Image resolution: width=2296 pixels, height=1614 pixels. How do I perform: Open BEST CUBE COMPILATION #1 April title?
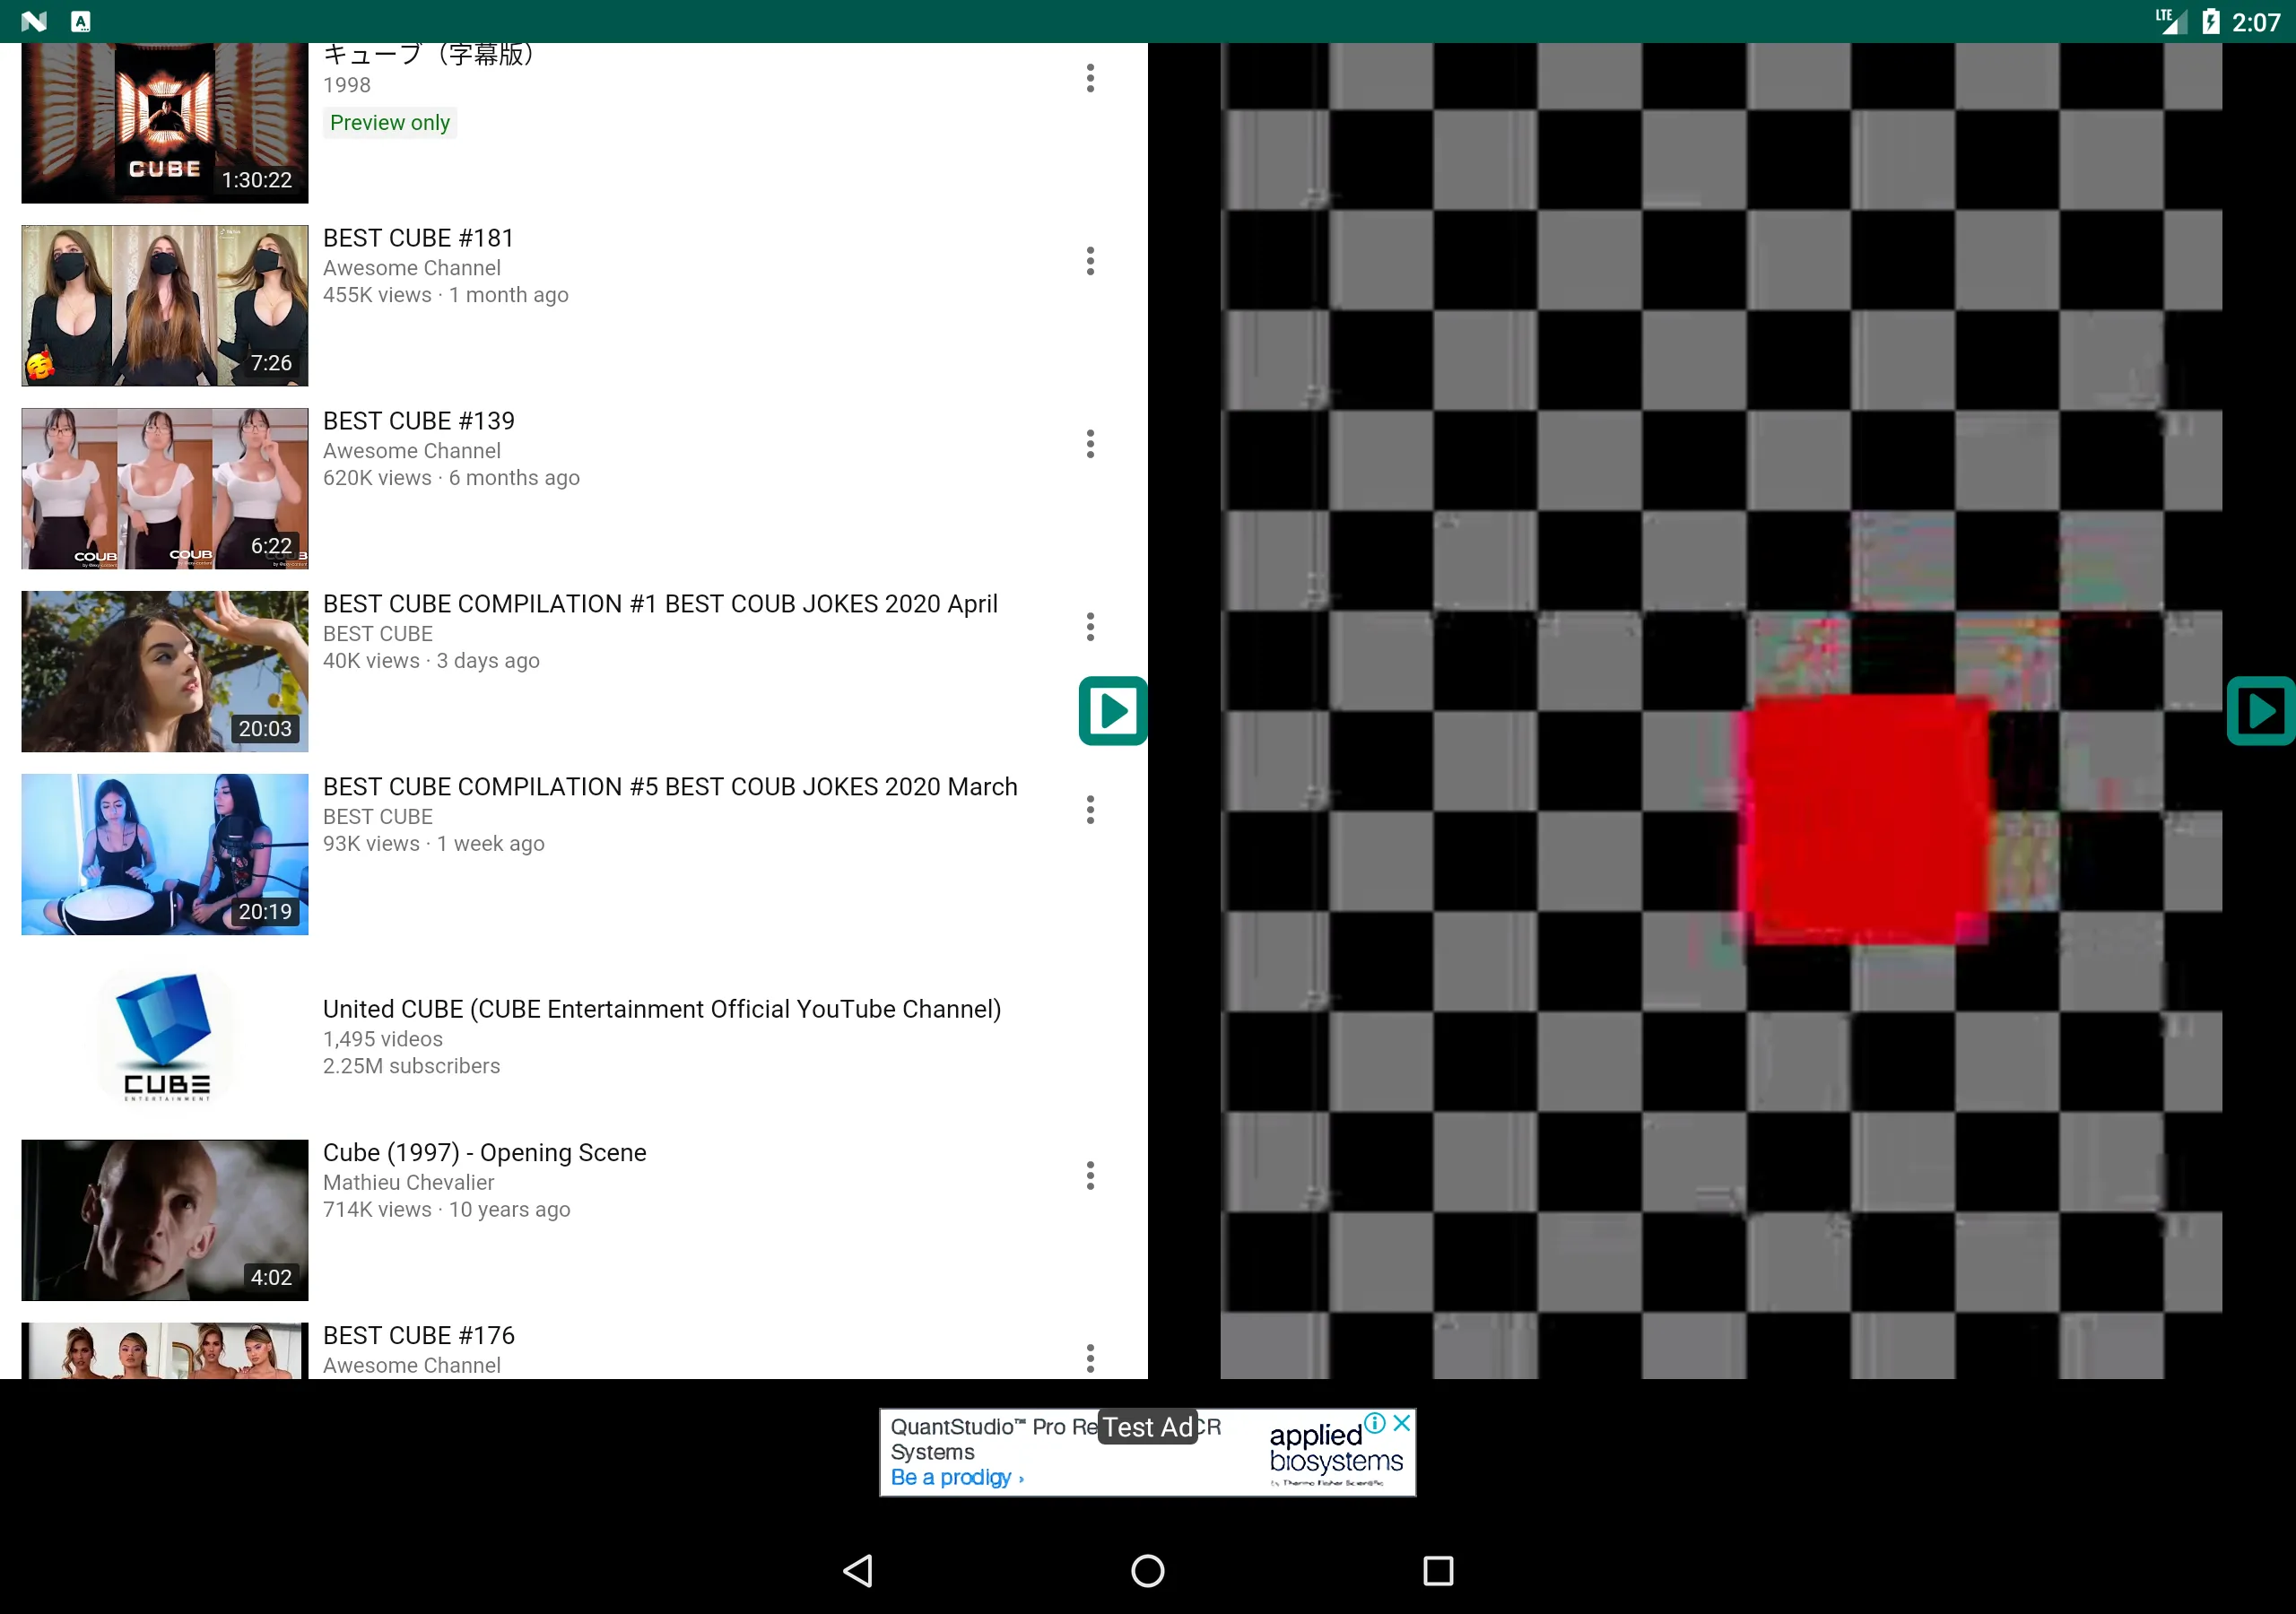point(660,604)
